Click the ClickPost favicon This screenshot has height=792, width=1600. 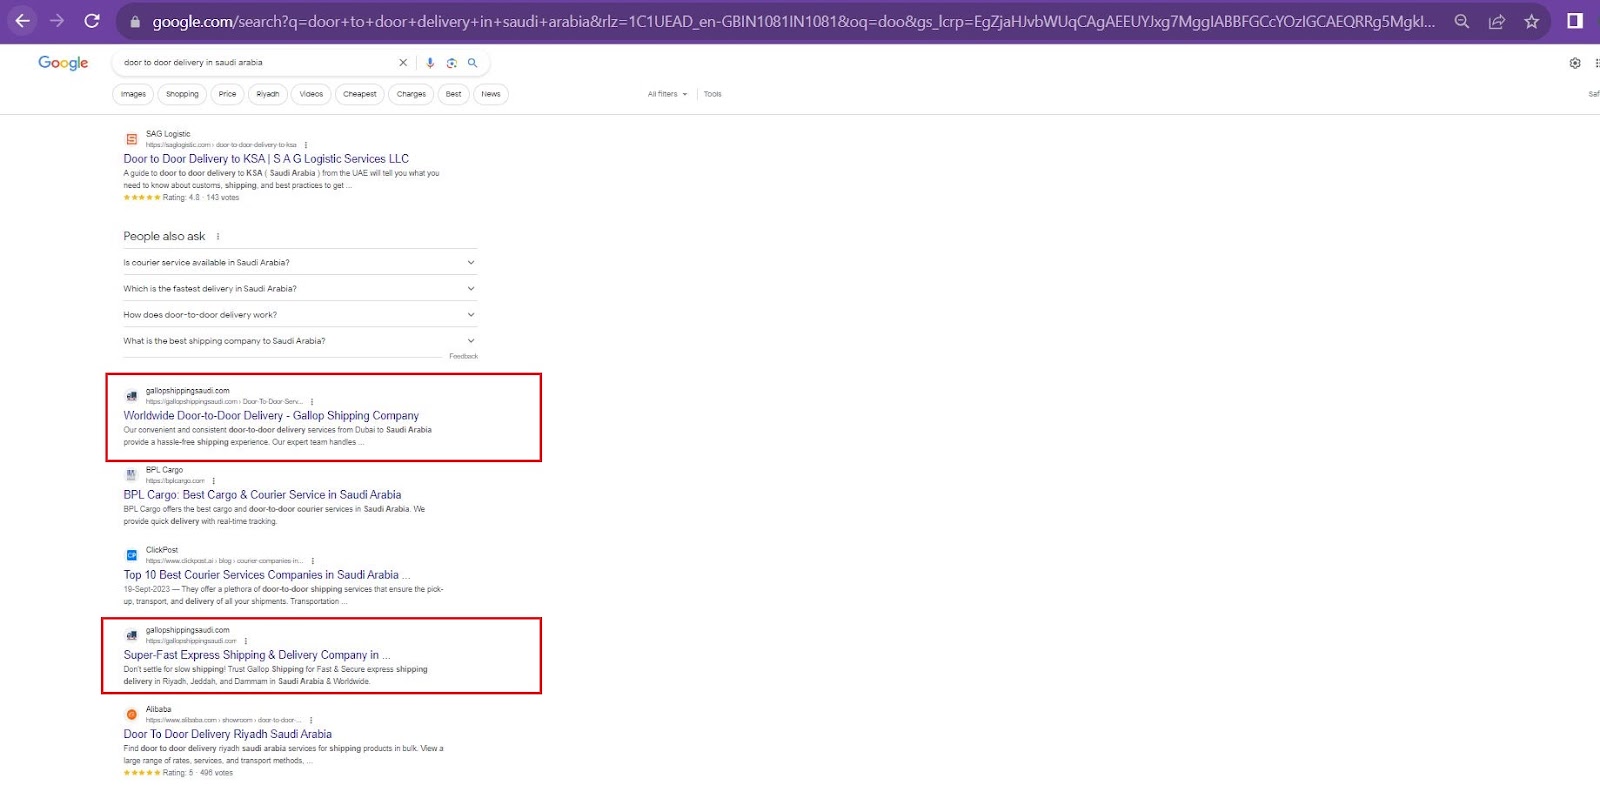point(131,555)
